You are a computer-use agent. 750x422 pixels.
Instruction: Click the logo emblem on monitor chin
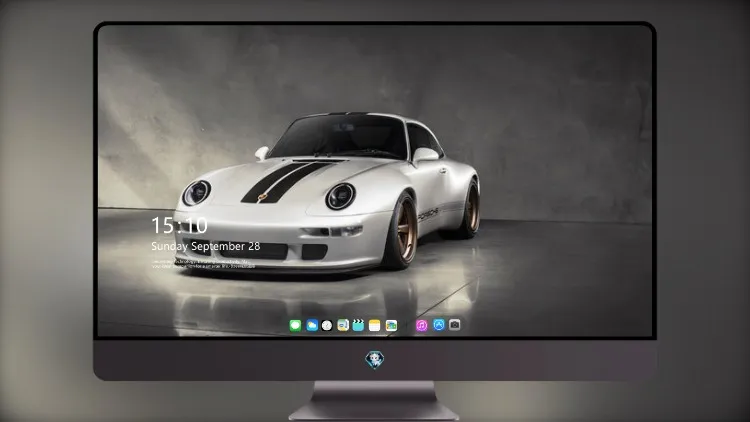(375, 360)
